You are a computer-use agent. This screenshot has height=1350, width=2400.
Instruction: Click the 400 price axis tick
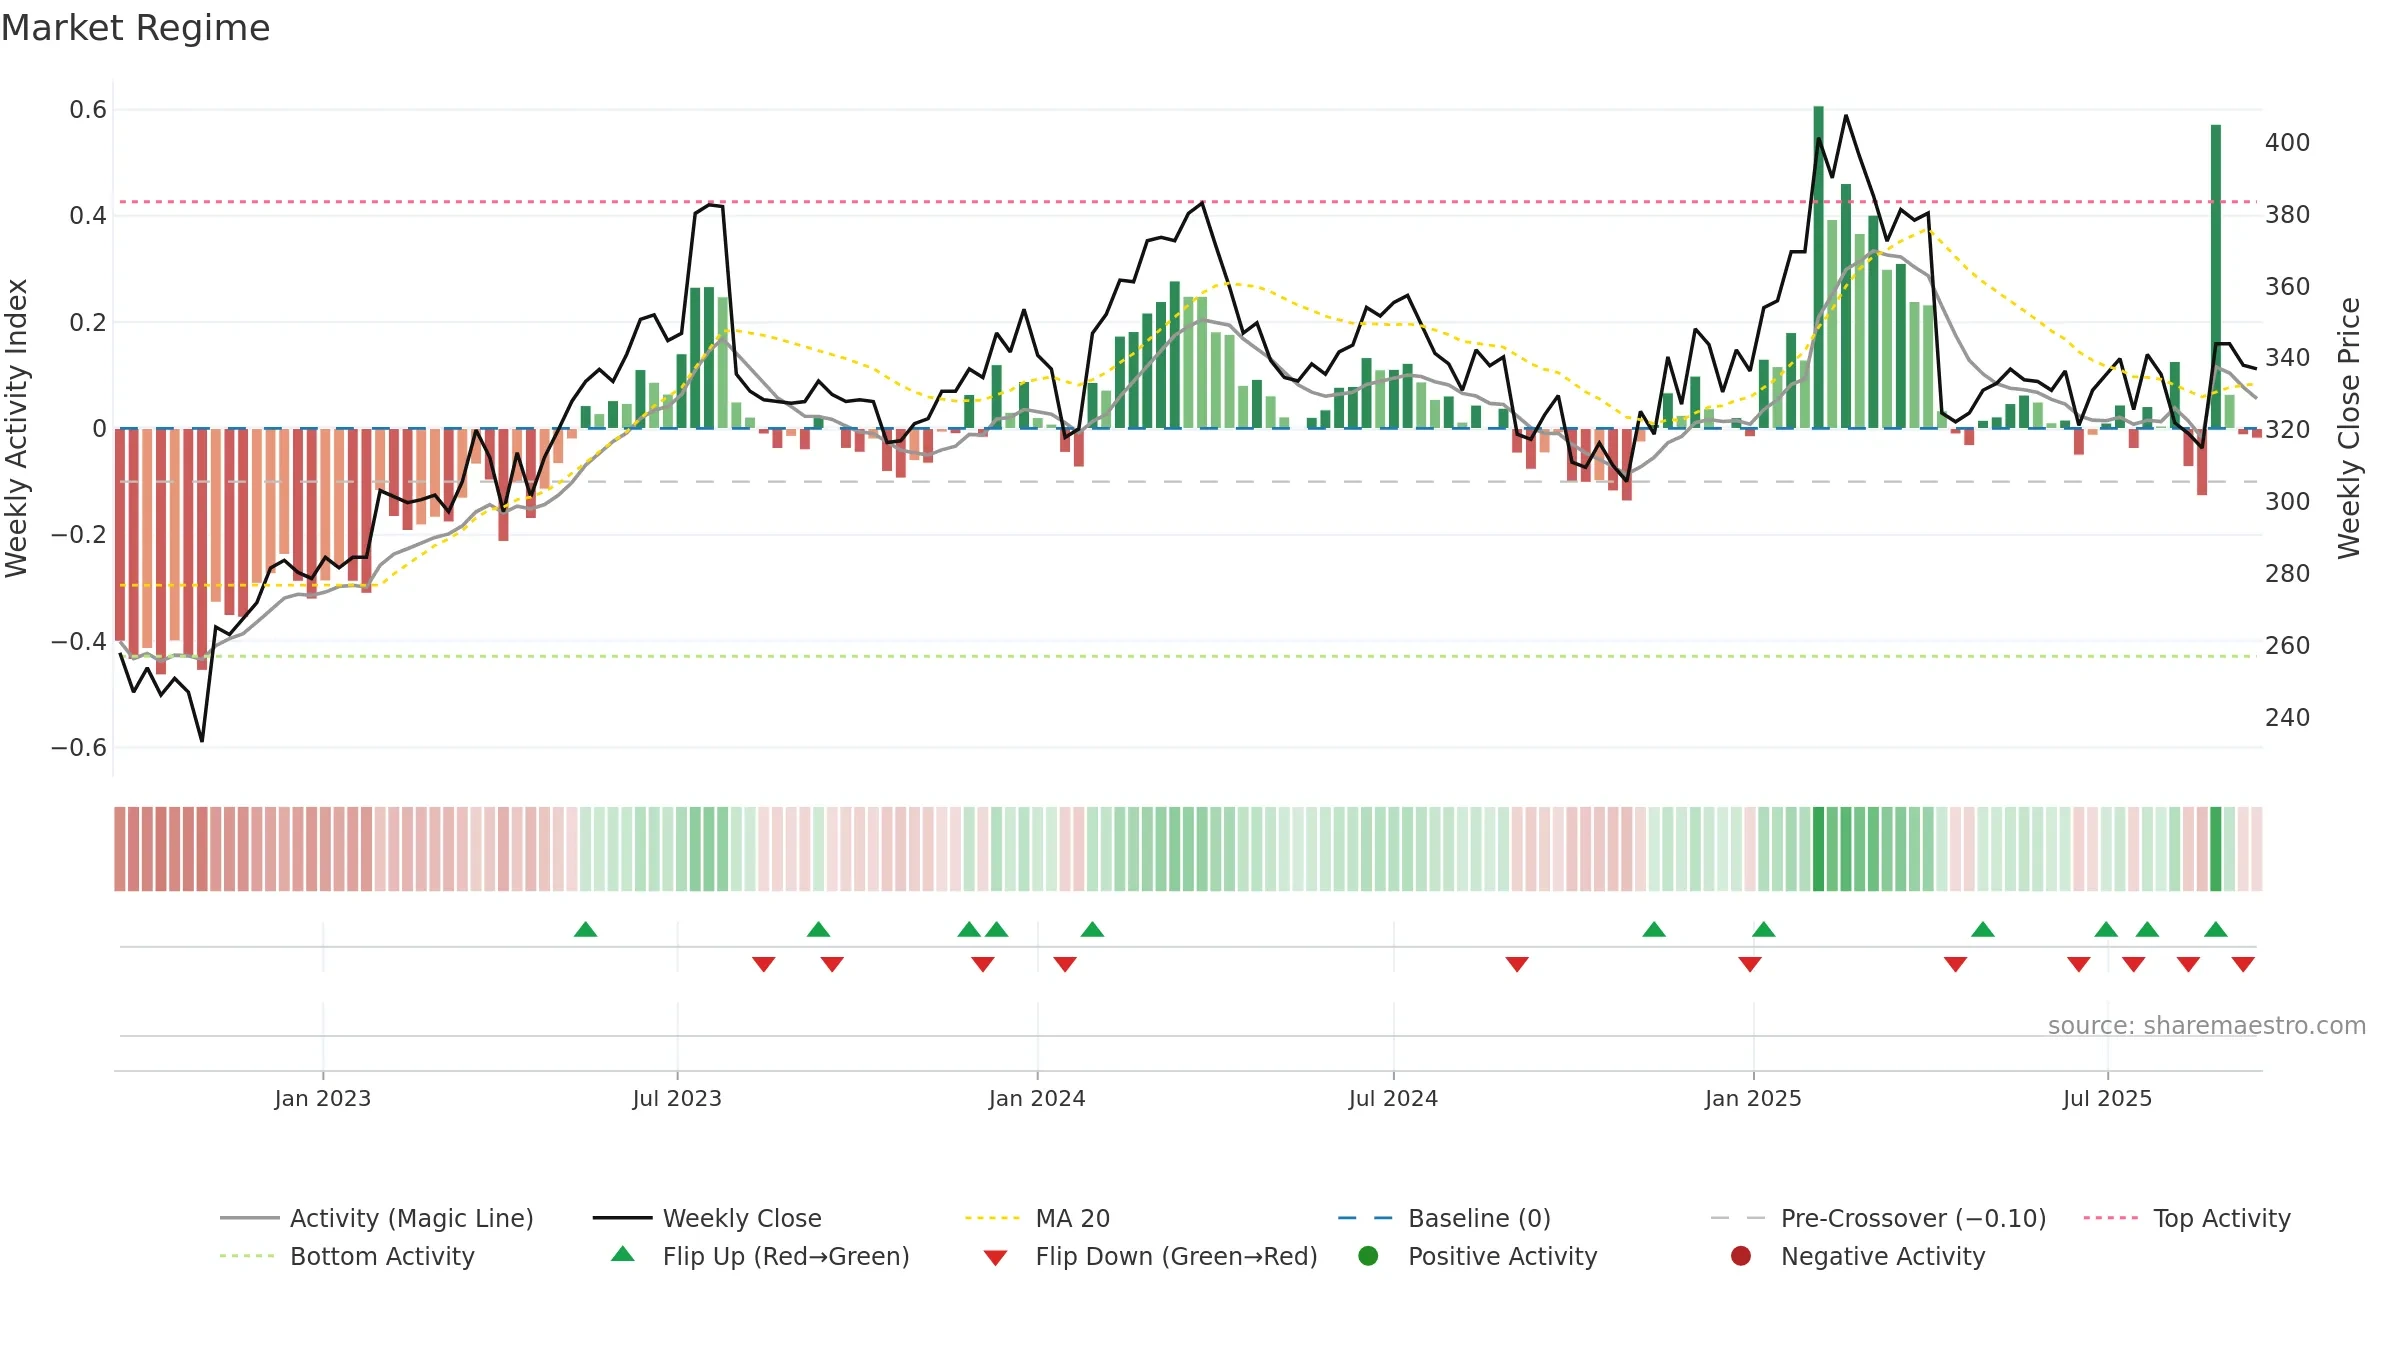click(x=2287, y=143)
